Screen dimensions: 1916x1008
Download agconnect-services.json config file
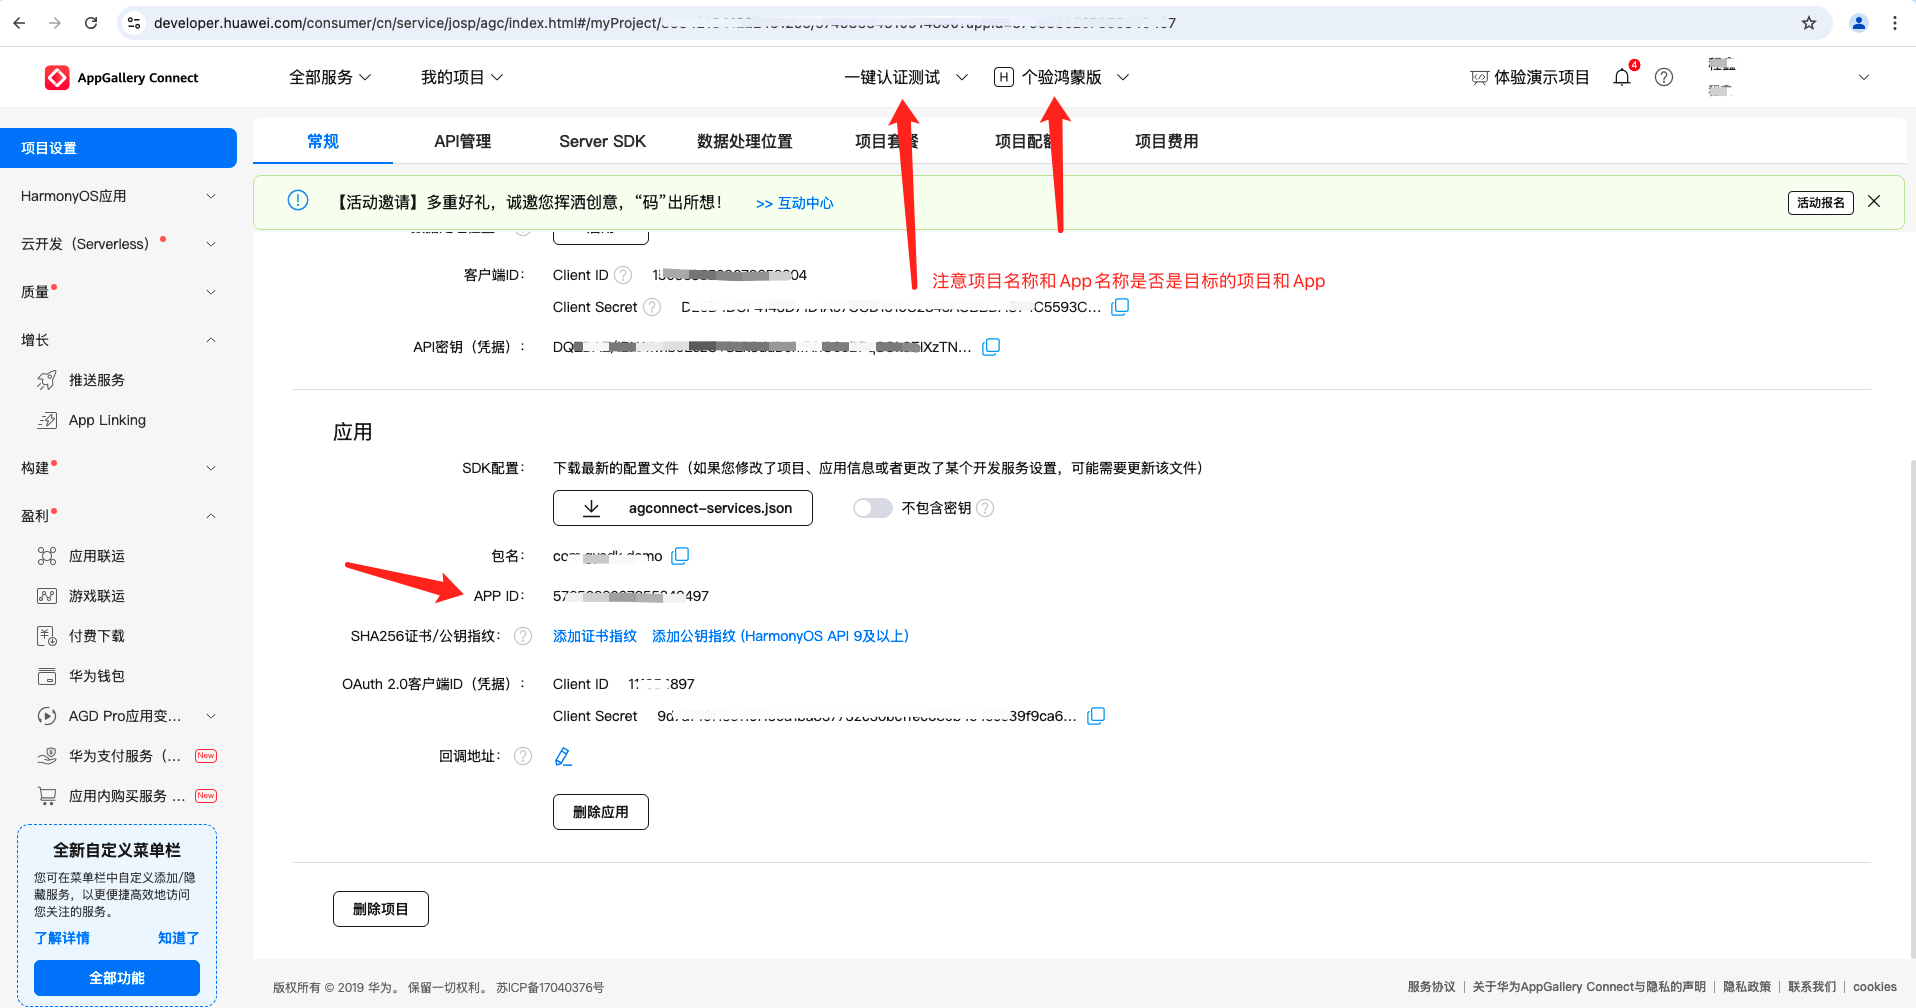click(683, 508)
